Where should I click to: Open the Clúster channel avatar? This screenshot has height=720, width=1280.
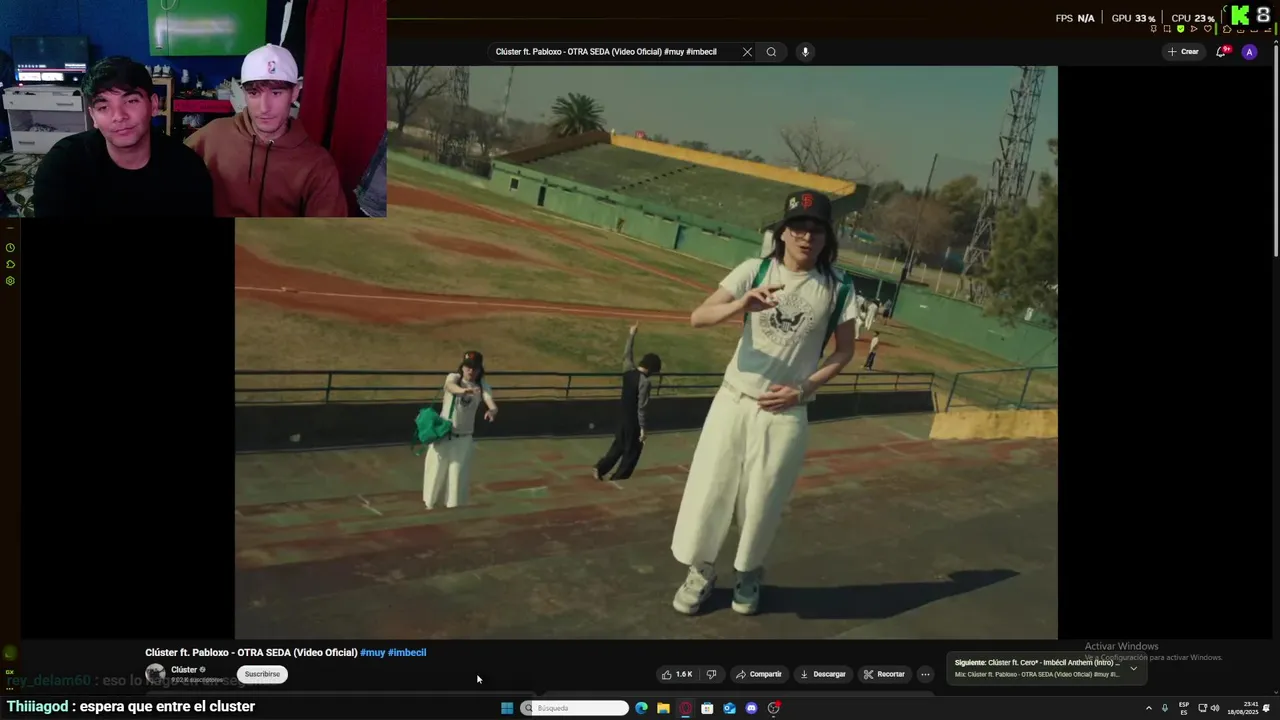155,674
